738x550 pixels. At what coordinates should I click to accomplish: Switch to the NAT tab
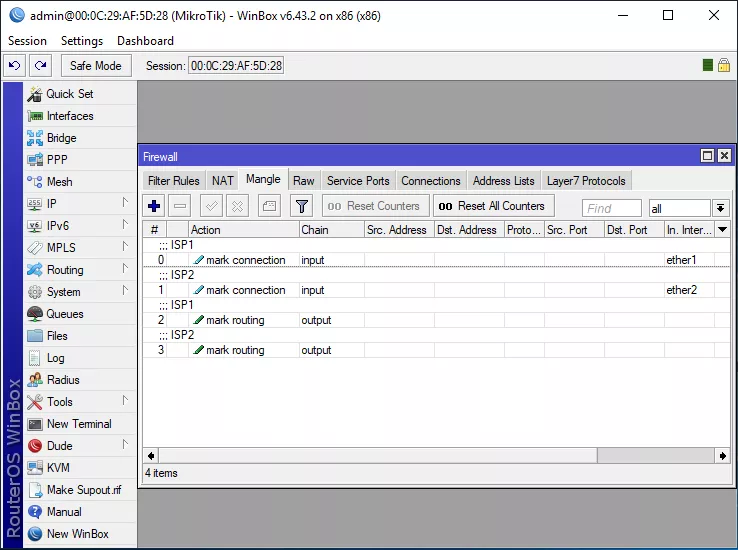(223, 181)
